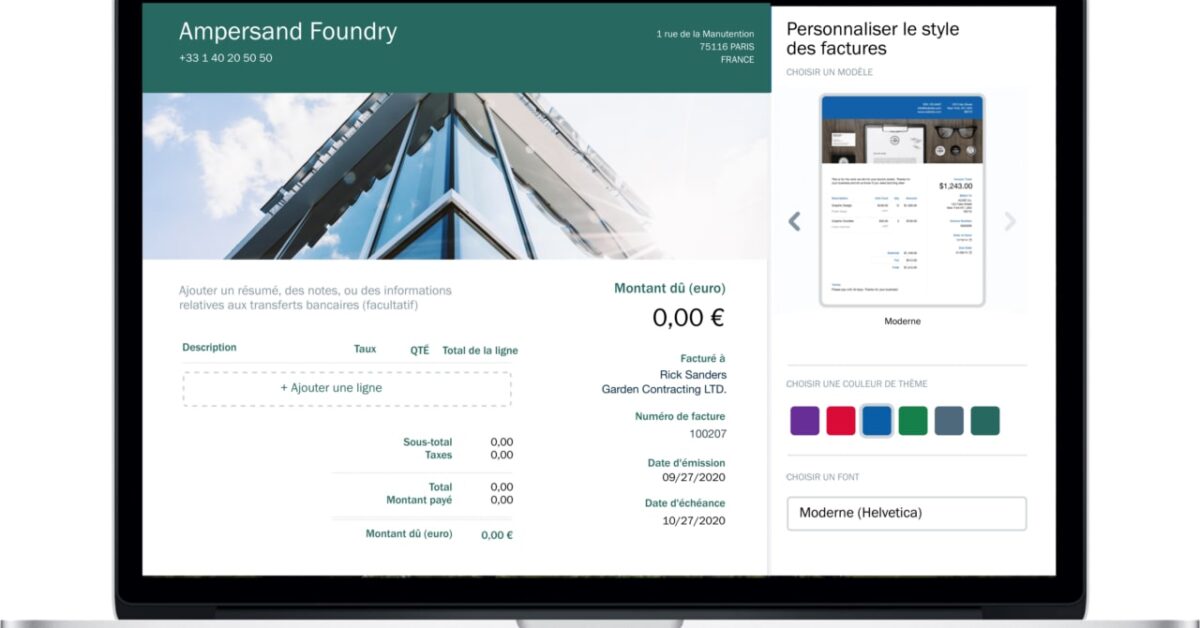Click the due date 10/27/2020
1200x628 pixels.
(694, 521)
